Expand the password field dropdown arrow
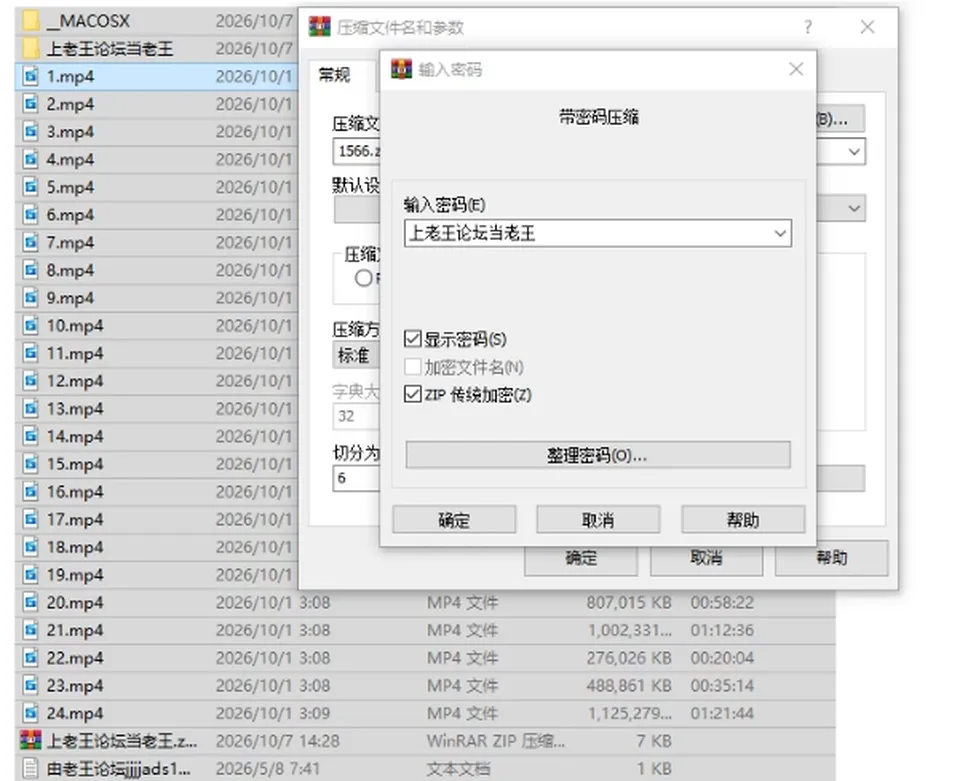The image size is (960, 781). pos(779,233)
